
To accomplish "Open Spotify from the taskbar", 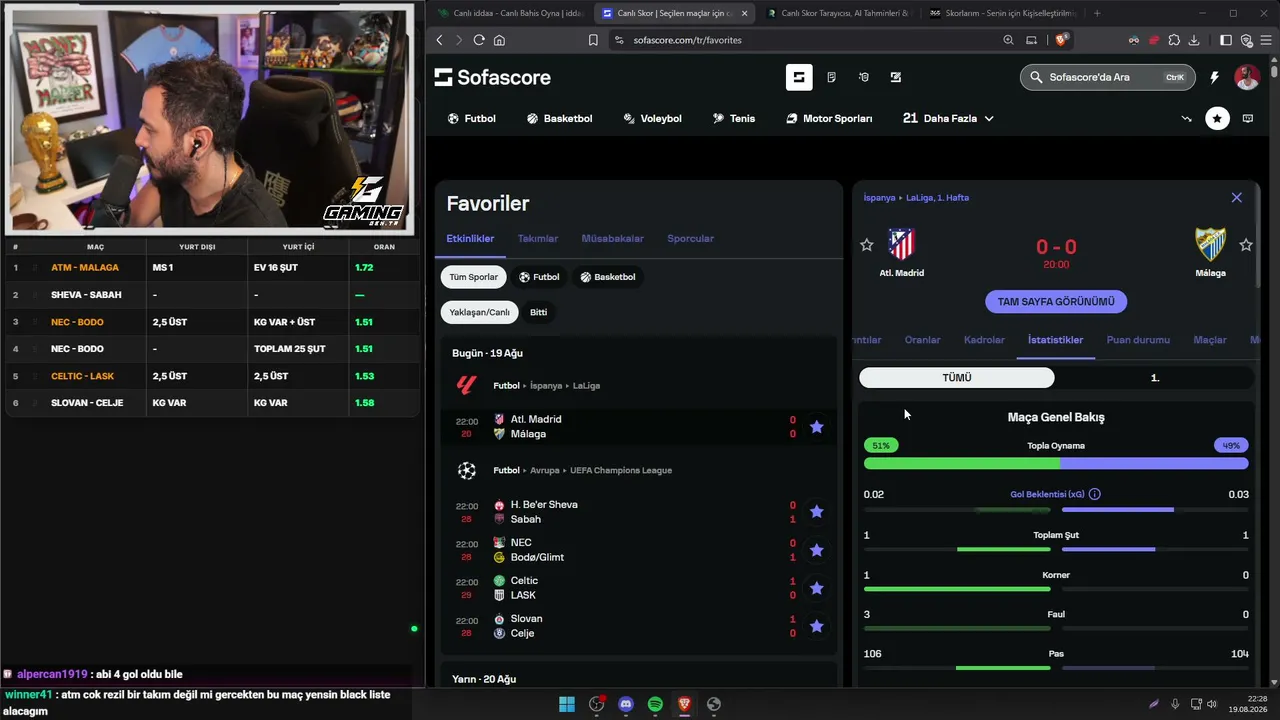I will pyautogui.click(x=655, y=704).
